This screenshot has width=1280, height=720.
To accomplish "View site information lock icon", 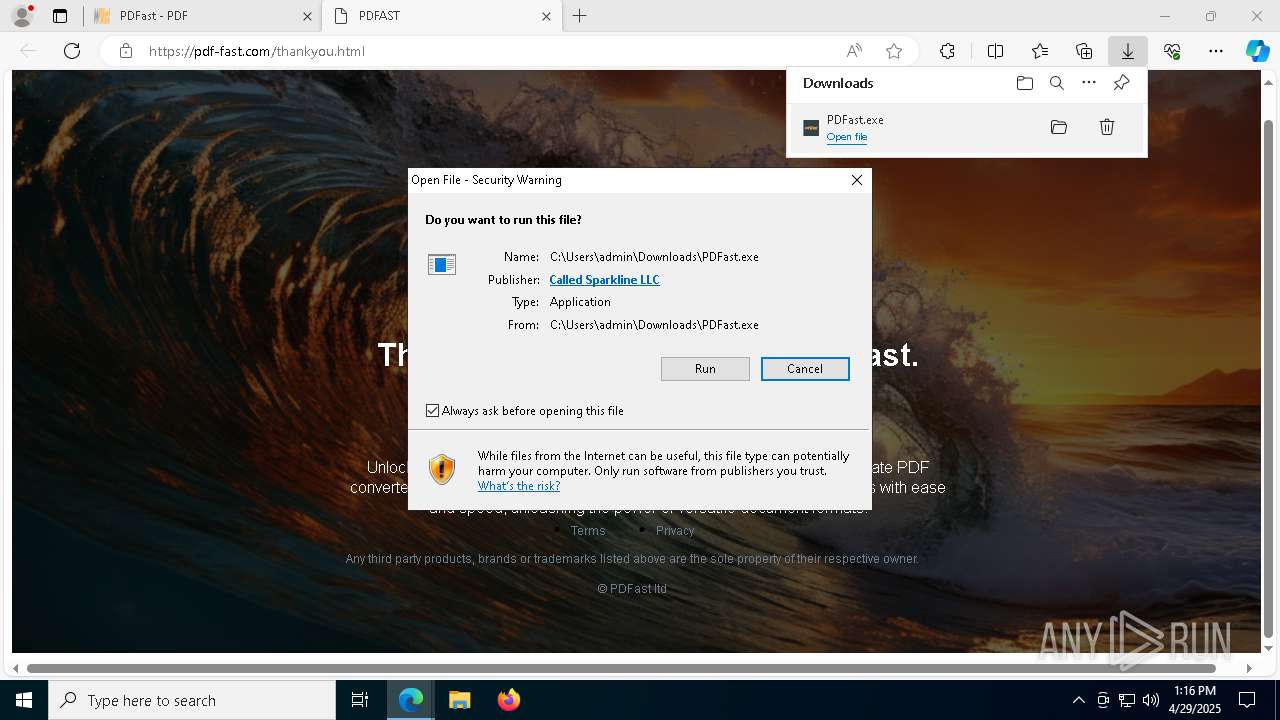I will 126,51.
